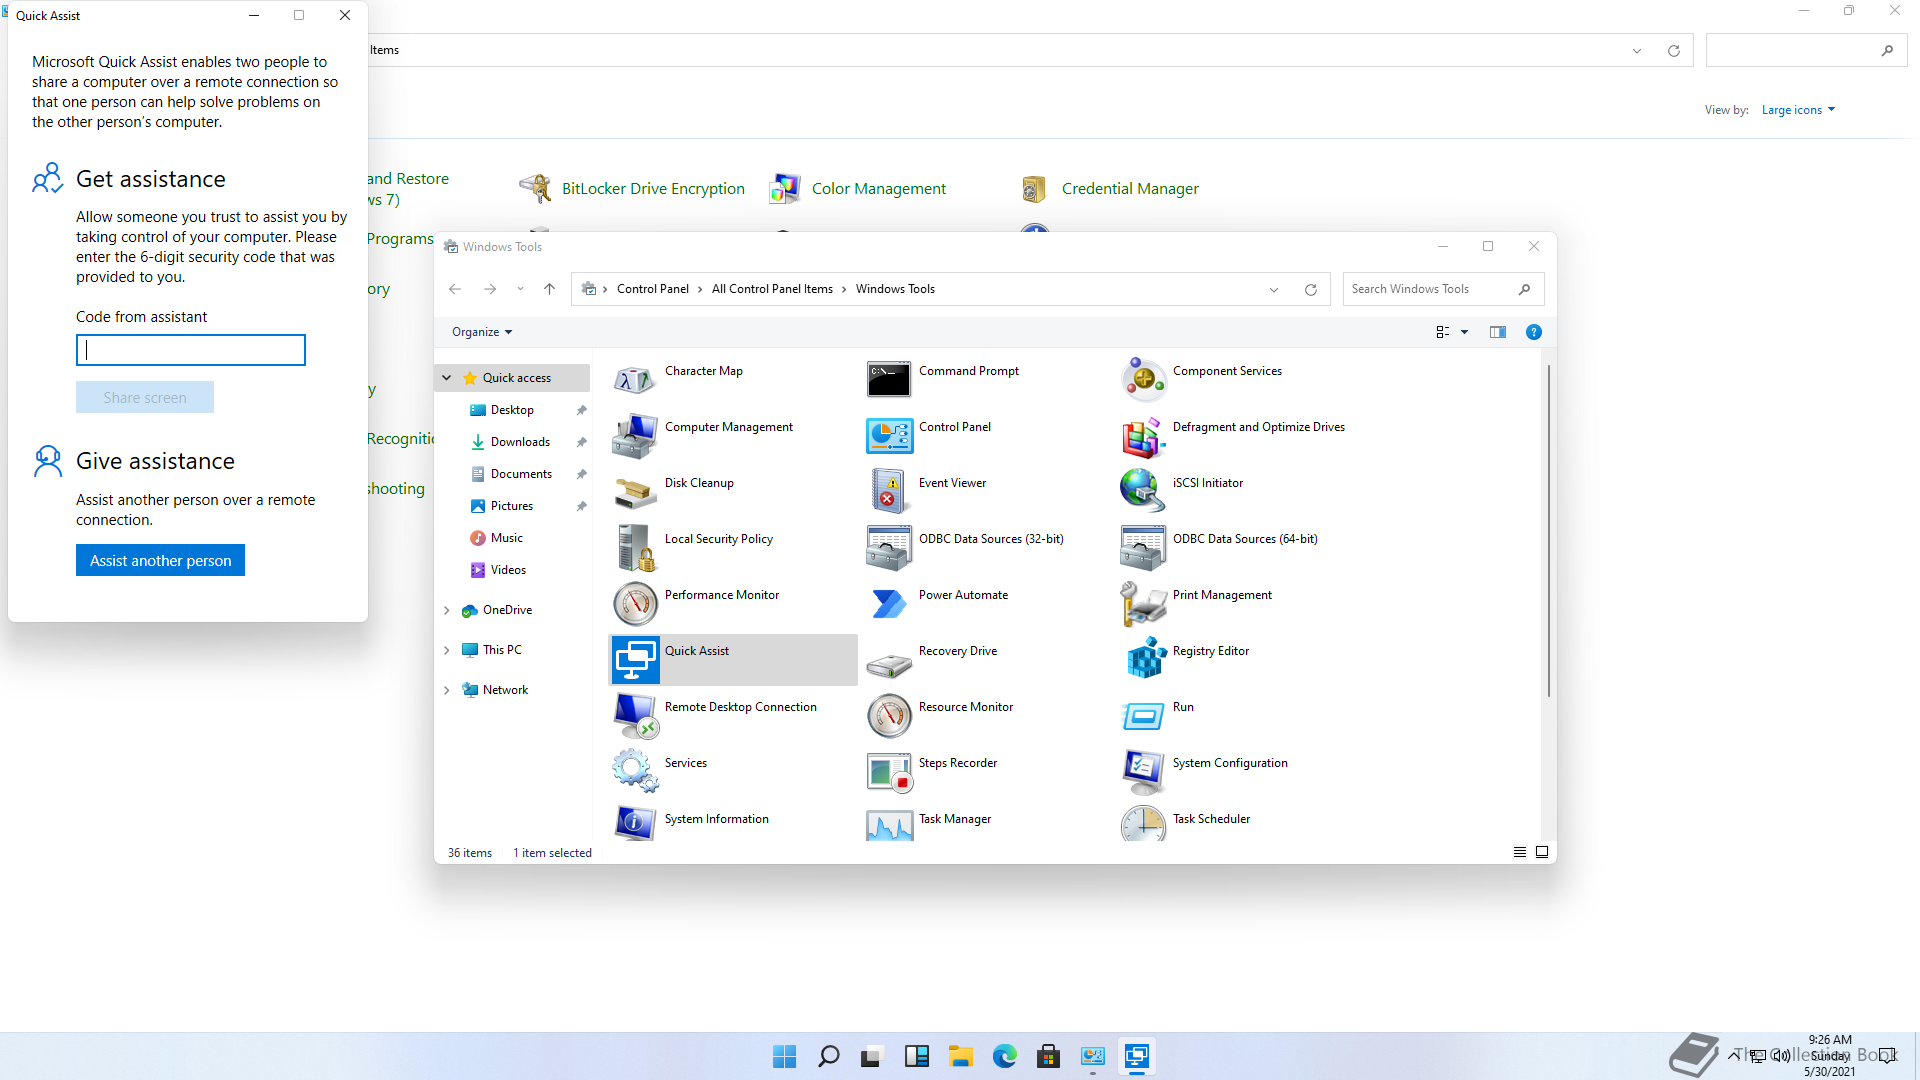Click Assist another person button
The width and height of the screenshot is (1920, 1080).
[x=160, y=560]
